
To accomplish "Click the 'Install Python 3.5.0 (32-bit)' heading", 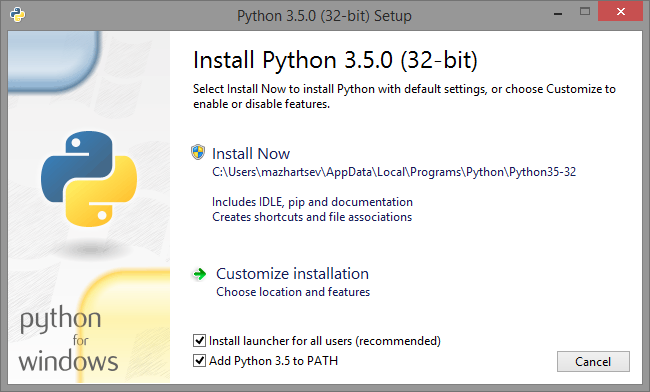I will (x=335, y=60).
